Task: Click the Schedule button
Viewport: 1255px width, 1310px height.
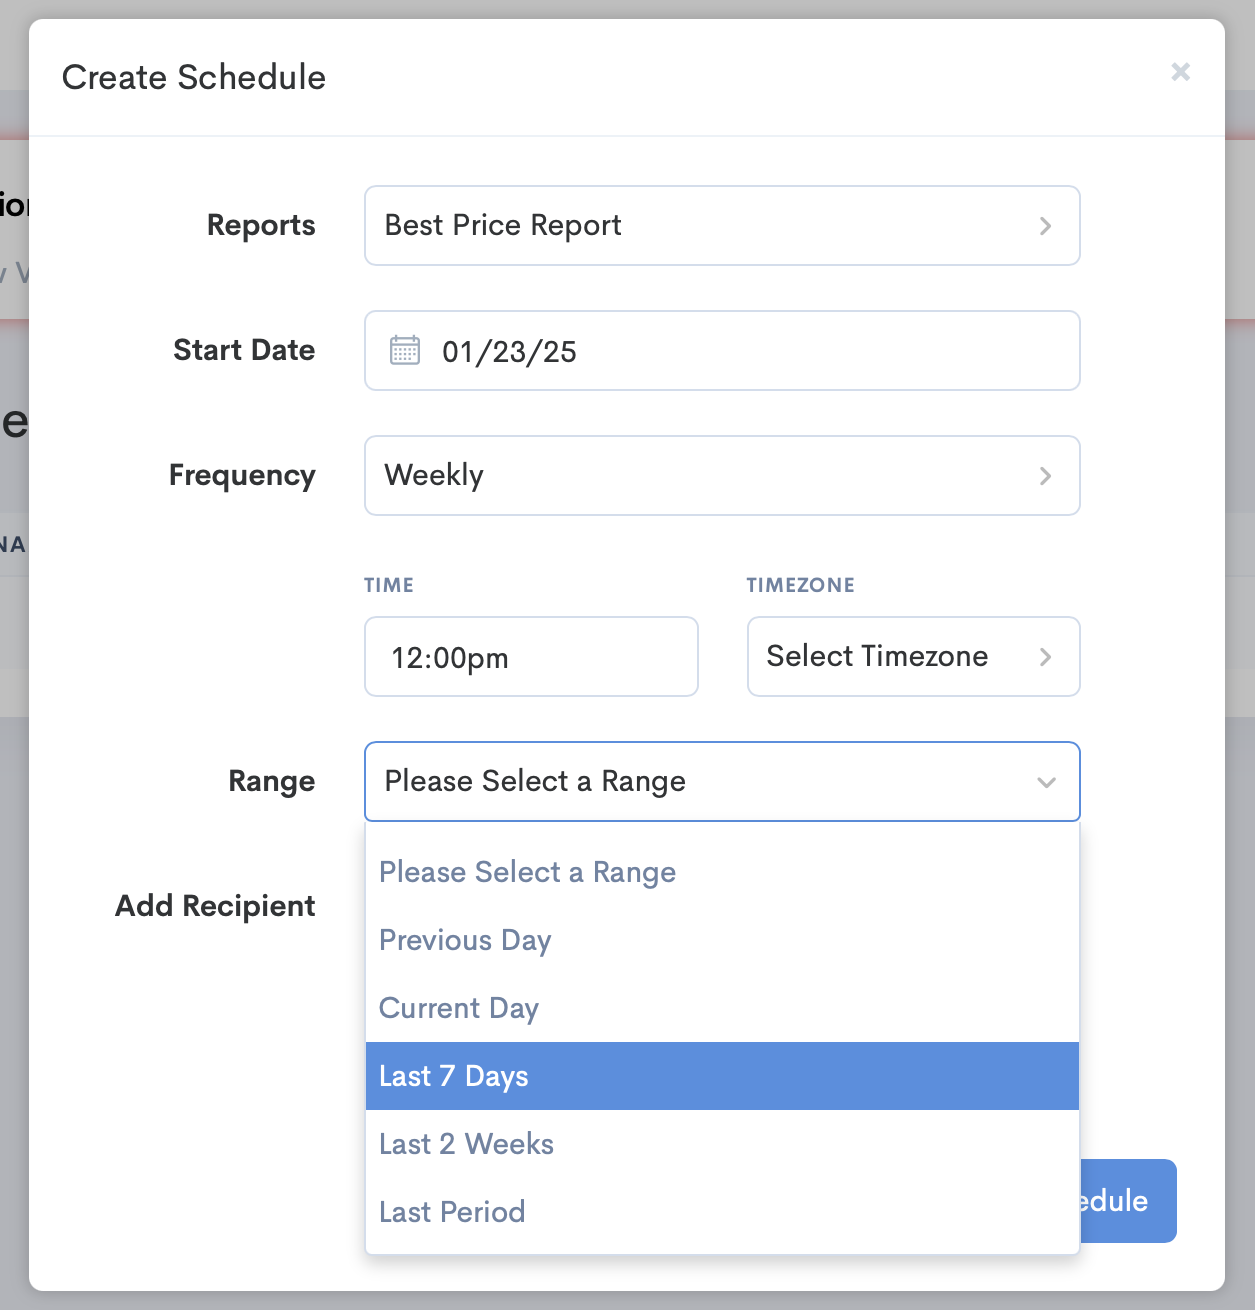Action: 1120,1201
